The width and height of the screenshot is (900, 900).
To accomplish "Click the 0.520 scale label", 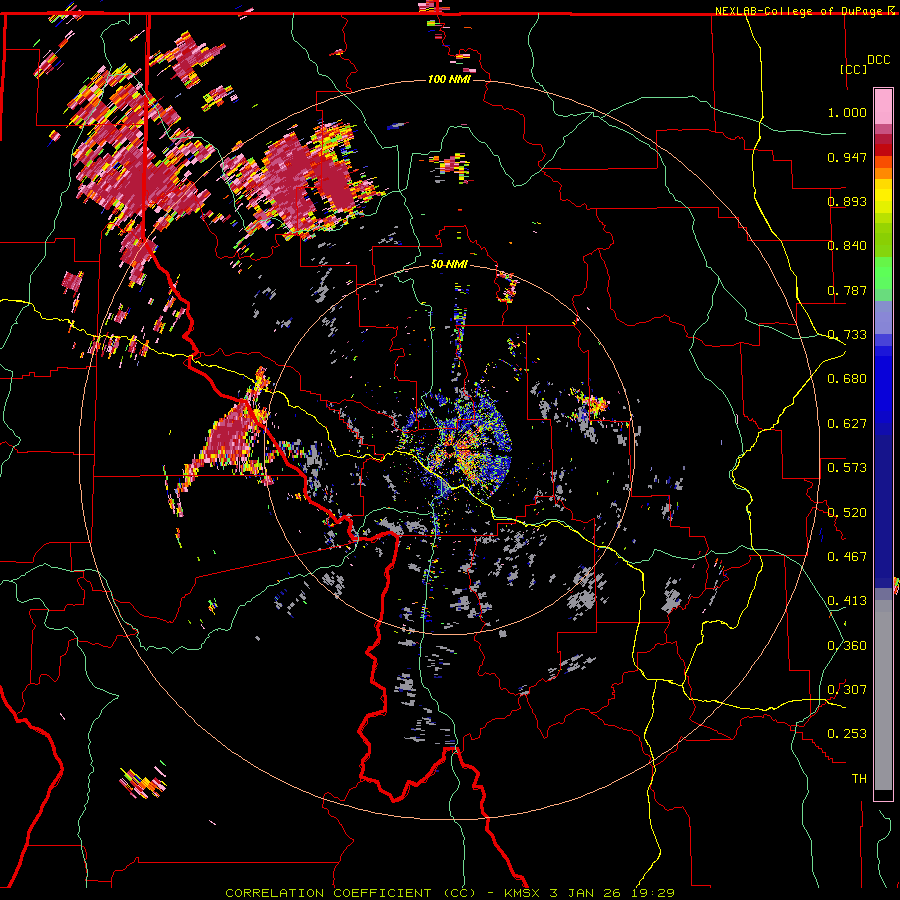I will click(x=847, y=513).
